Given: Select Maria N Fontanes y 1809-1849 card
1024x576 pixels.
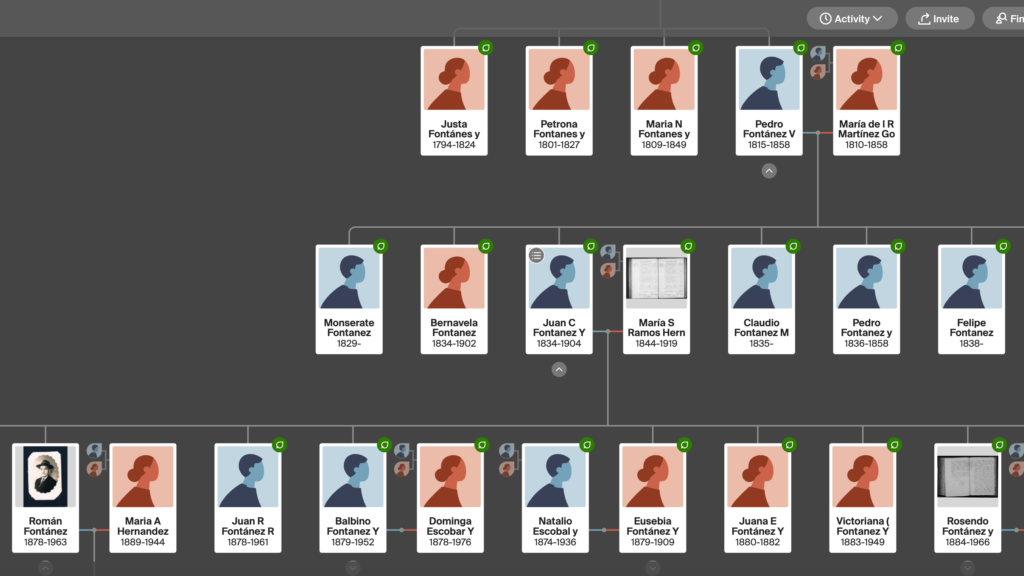Looking at the screenshot, I should (664, 101).
